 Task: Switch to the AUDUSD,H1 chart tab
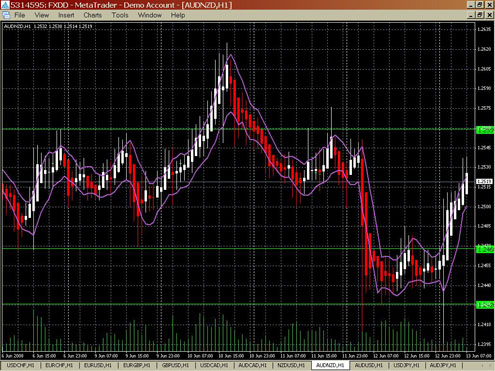369,365
